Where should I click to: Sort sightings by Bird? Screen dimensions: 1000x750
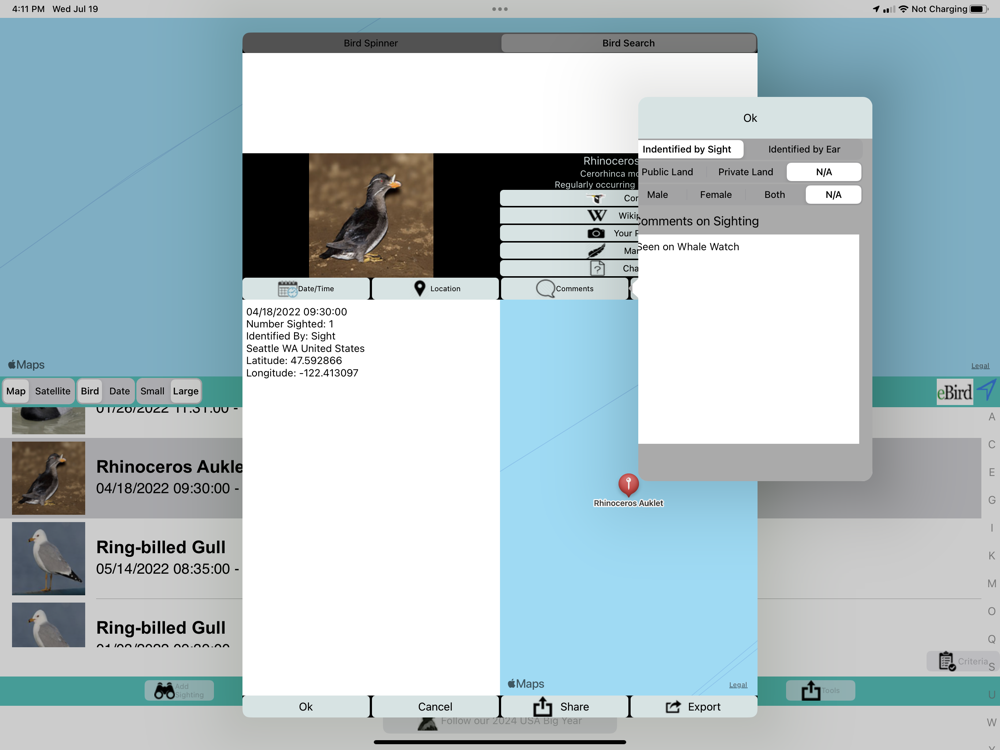[90, 391]
